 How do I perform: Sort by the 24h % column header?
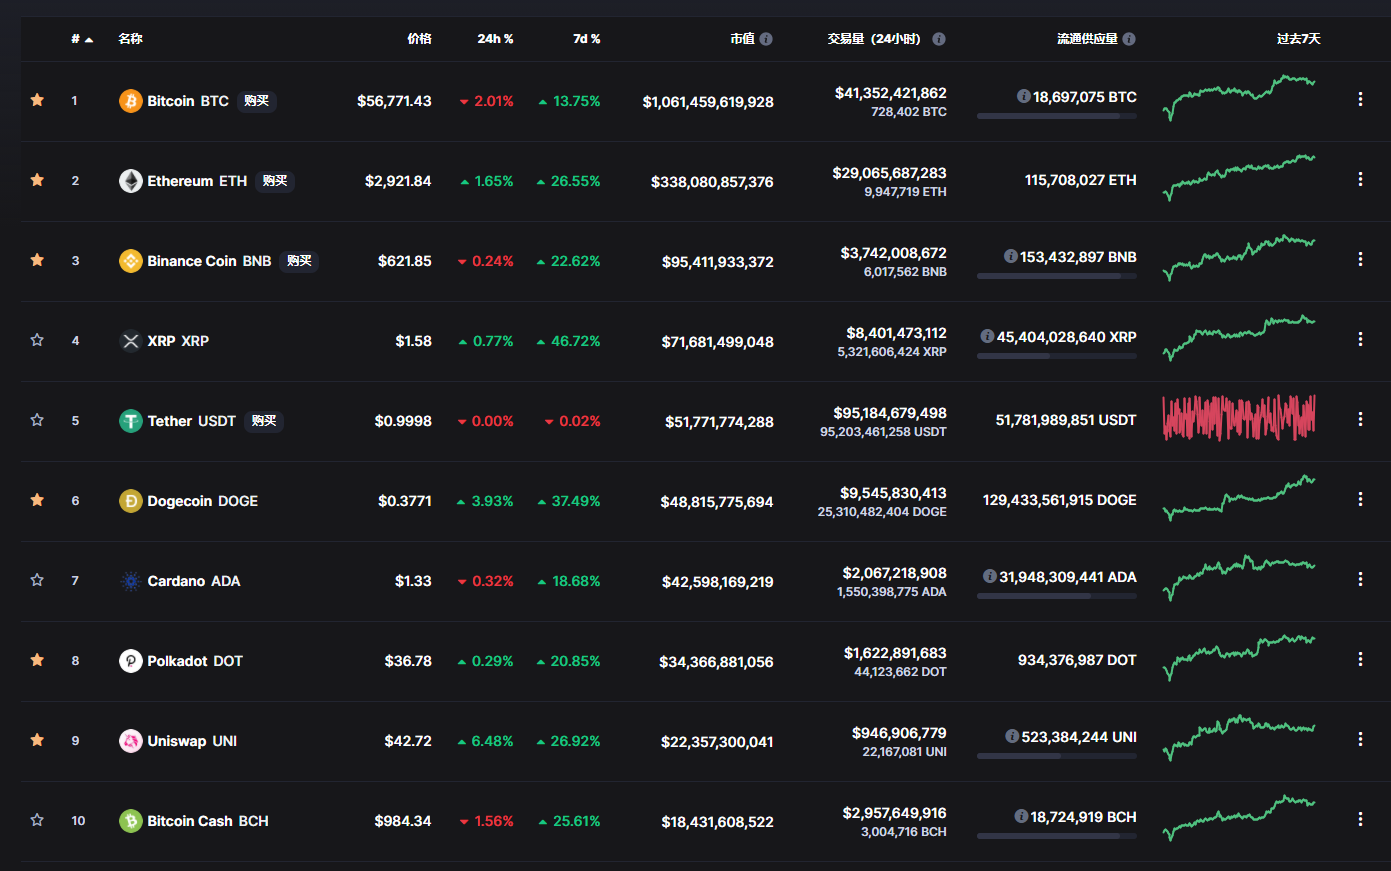(495, 39)
